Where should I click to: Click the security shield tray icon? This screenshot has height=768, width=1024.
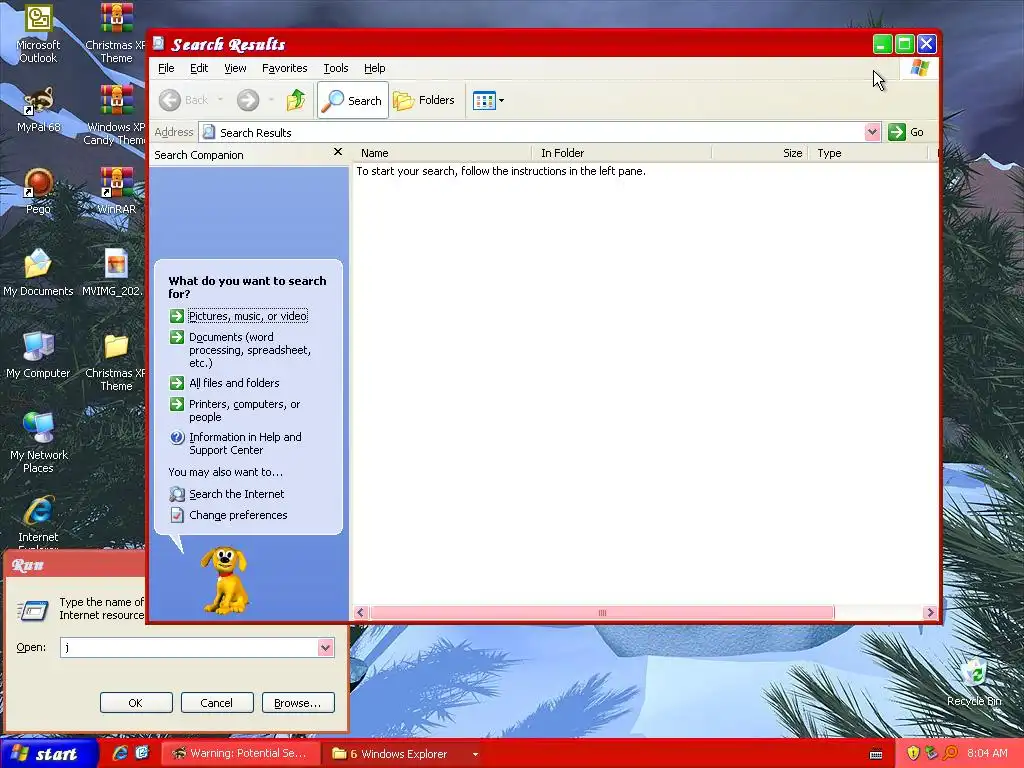point(913,753)
